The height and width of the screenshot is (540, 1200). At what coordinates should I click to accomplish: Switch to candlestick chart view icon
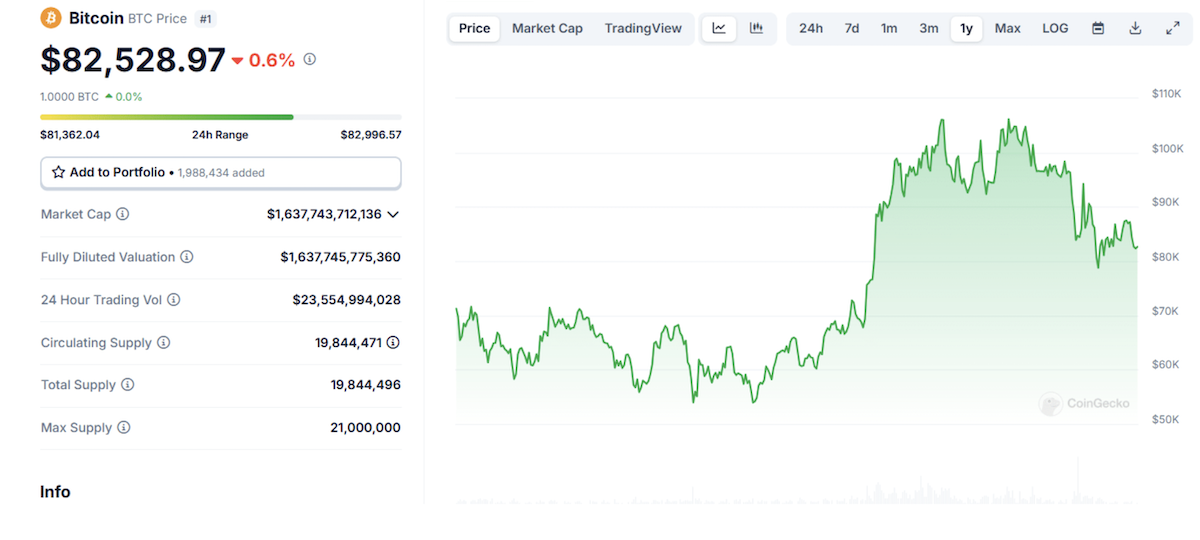click(x=756, y=28)
